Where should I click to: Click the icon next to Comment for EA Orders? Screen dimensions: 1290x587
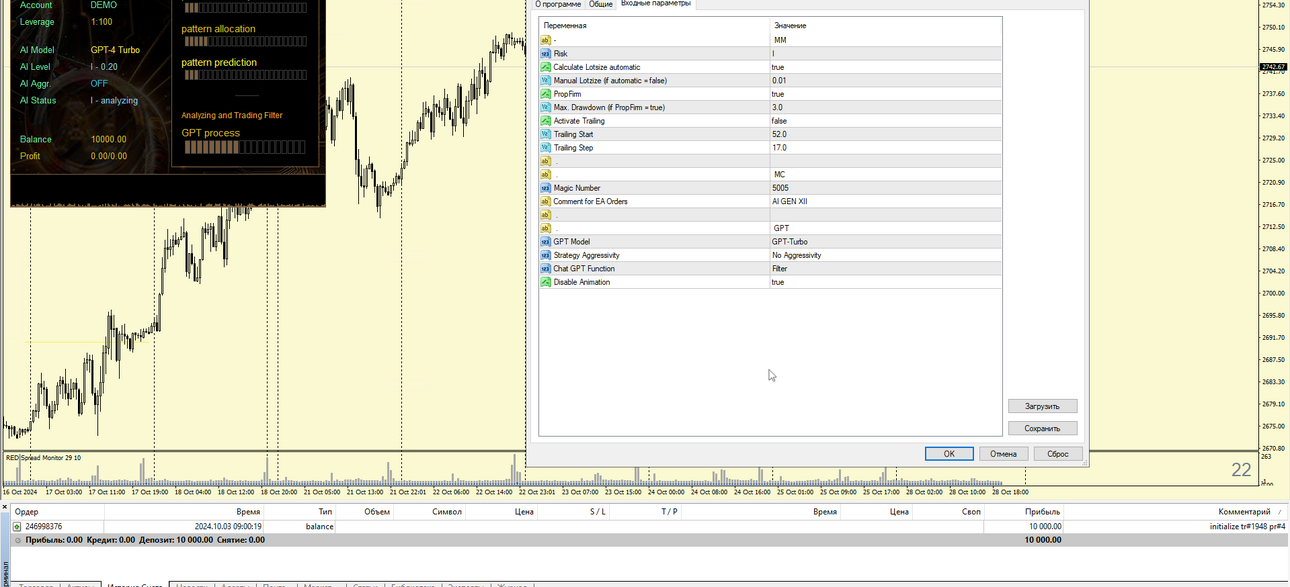545,201
